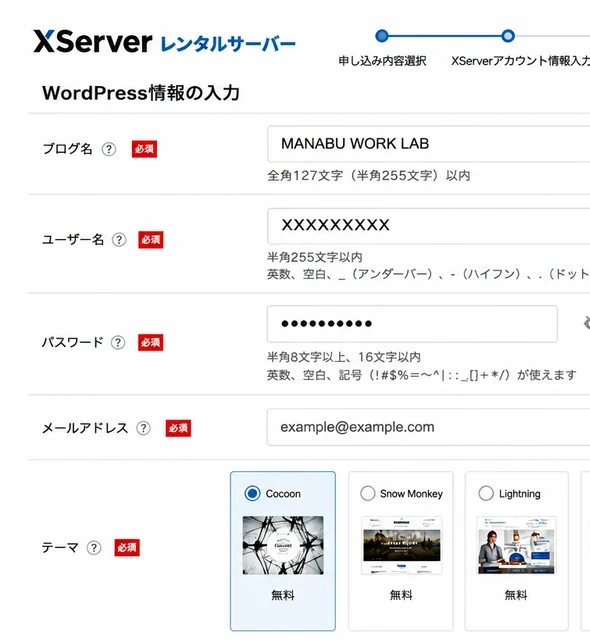
Task: Click the 必須 badge beside テーマ
Action: 127,548
